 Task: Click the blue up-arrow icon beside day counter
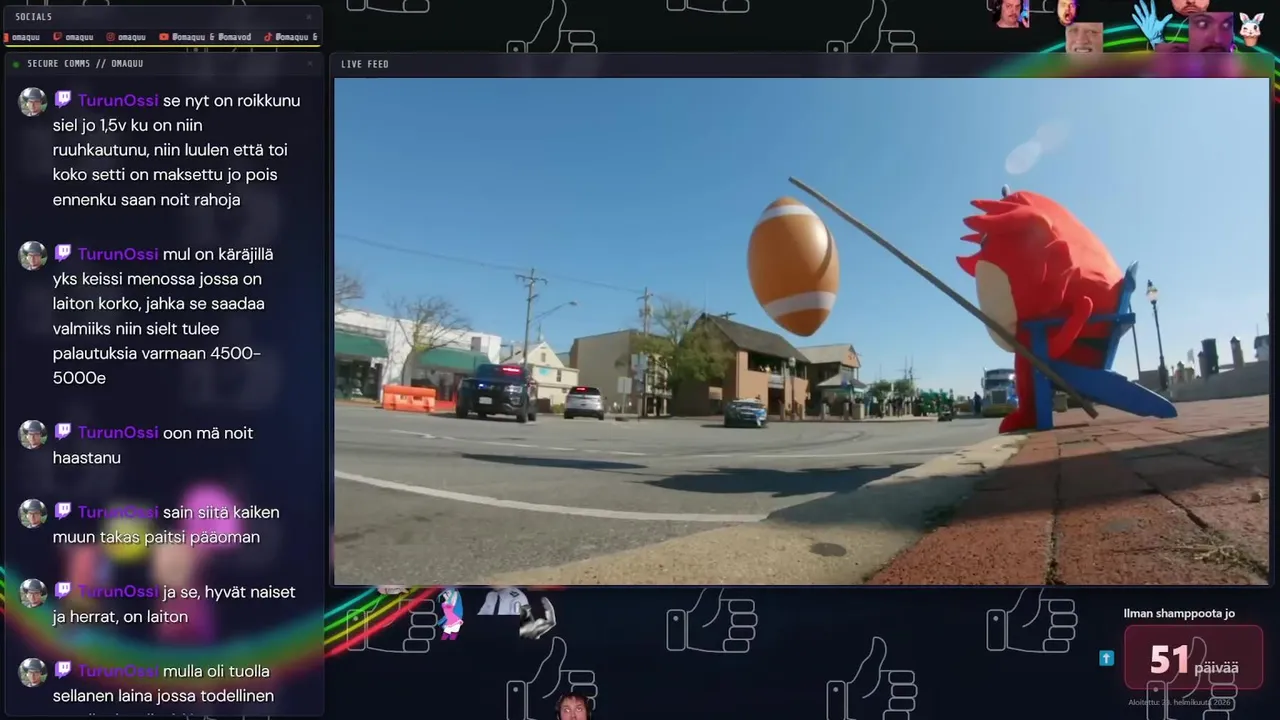coord(1106,658)
